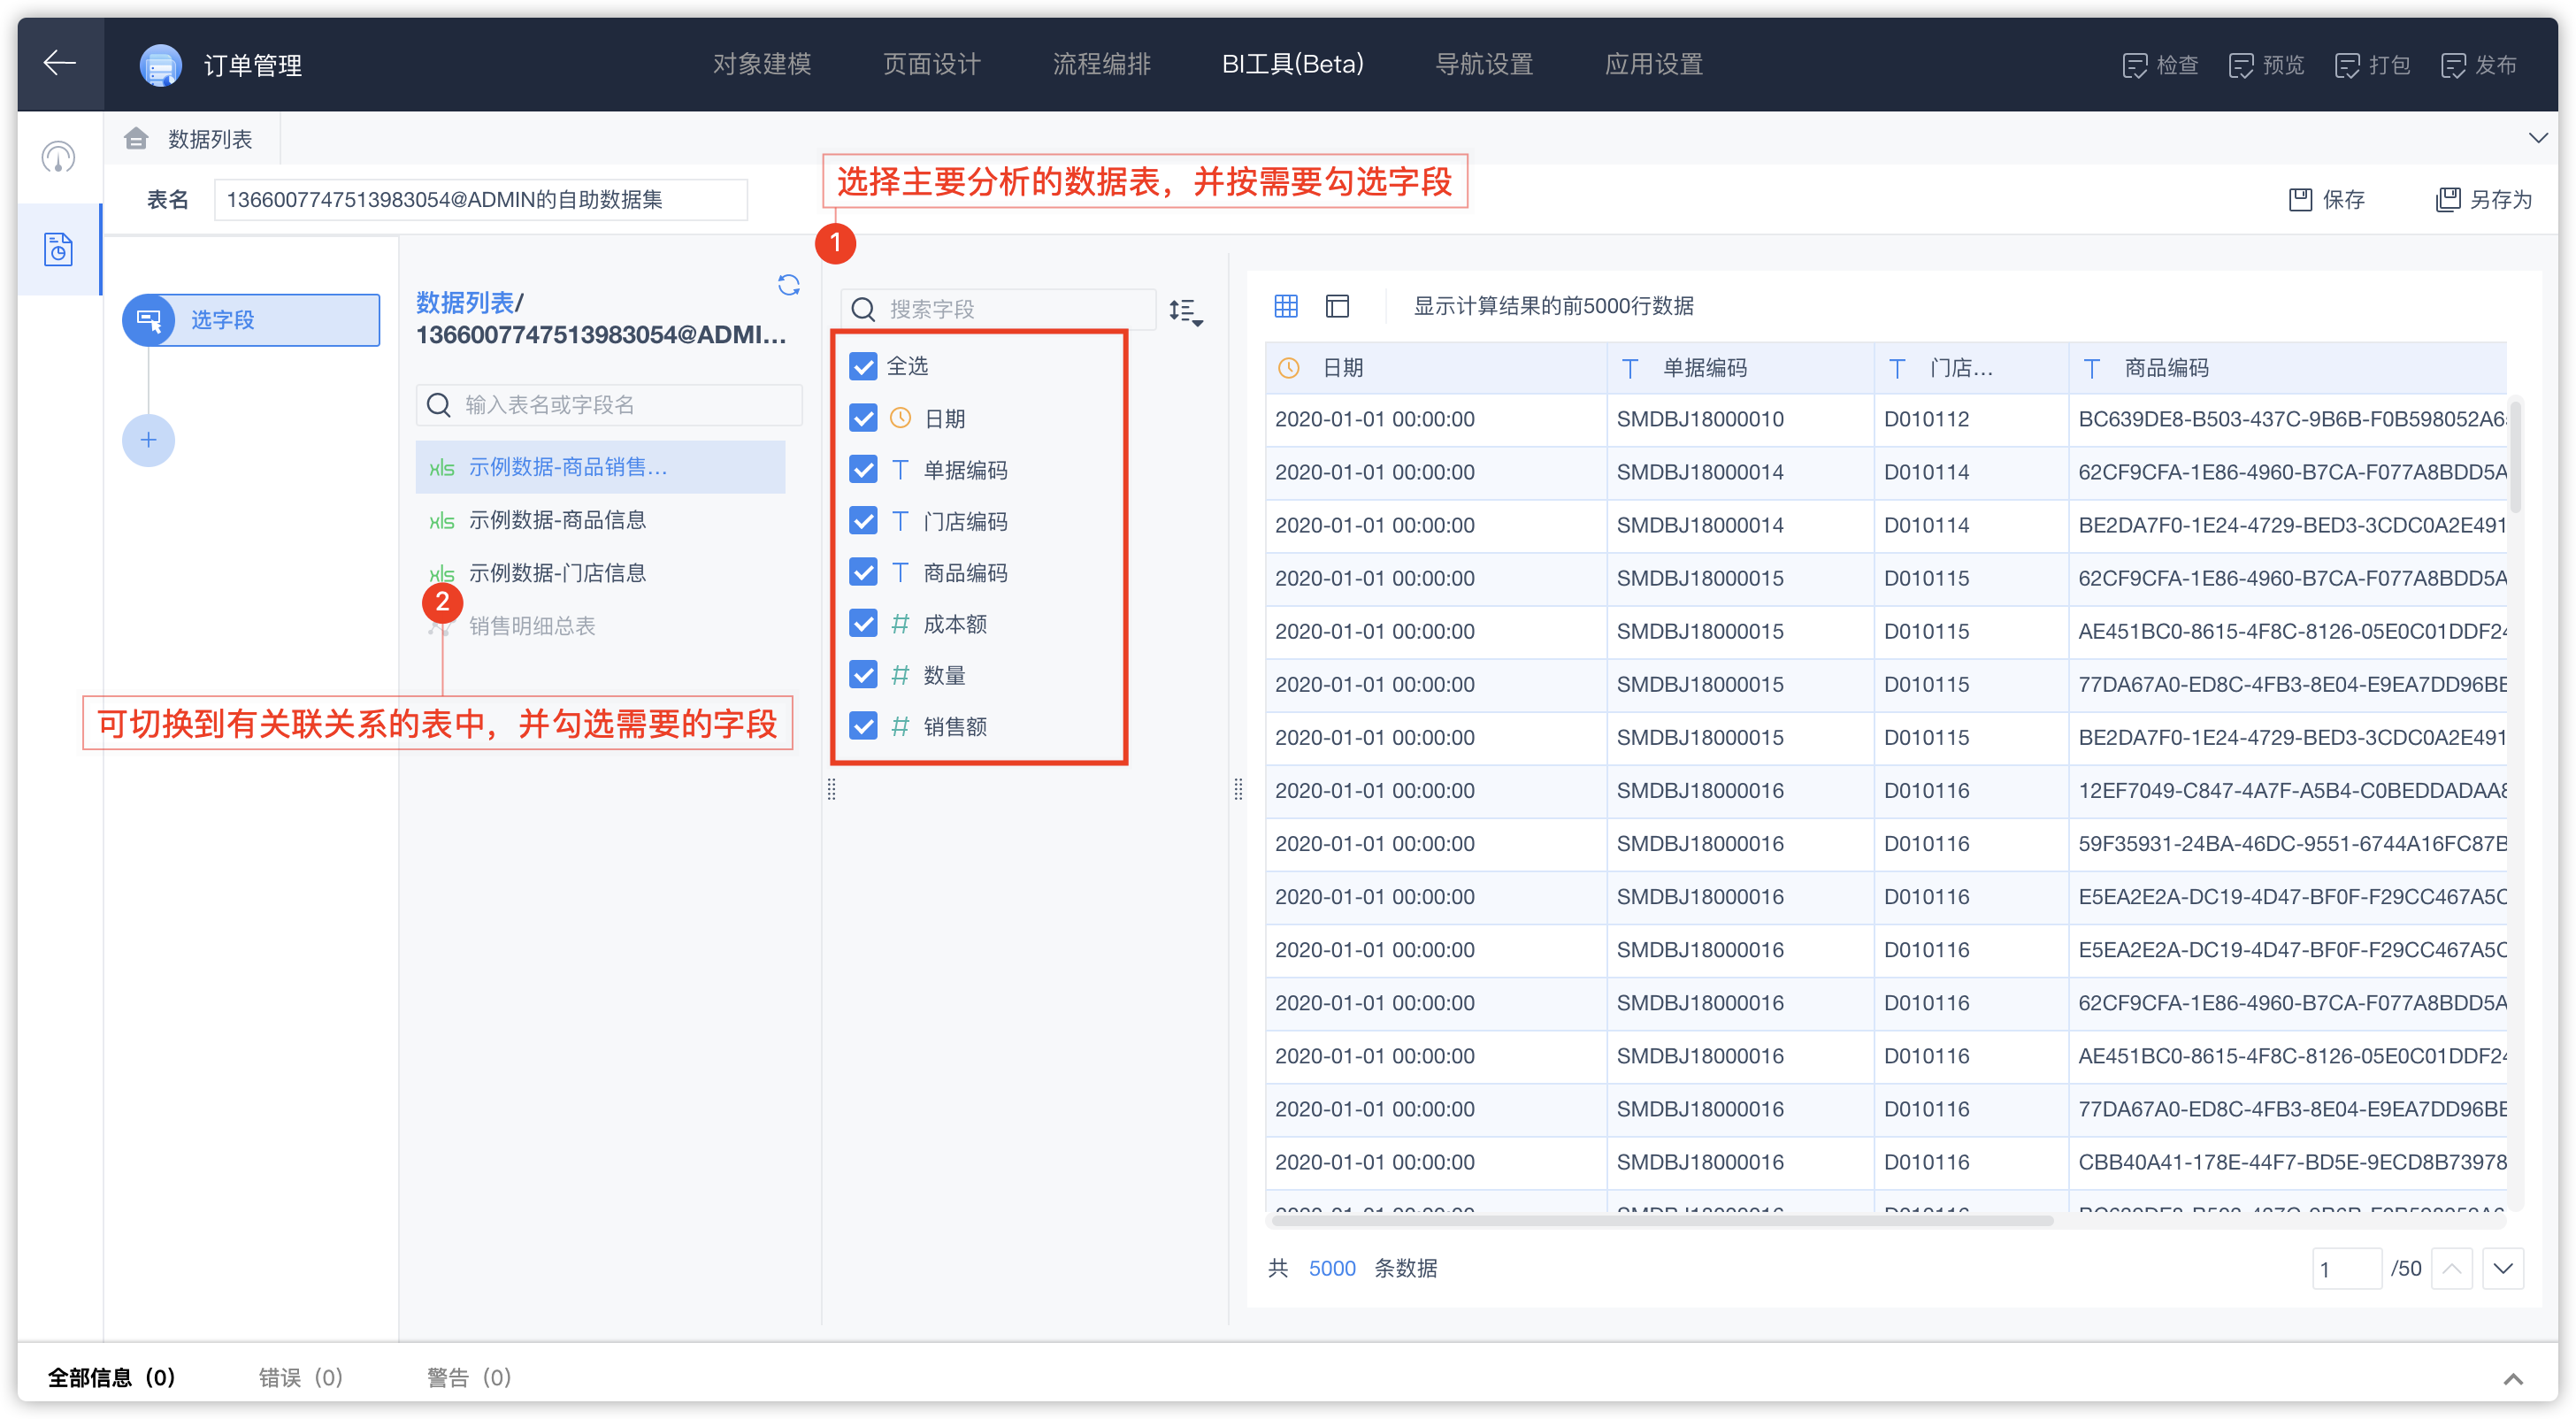Switch to the 错误 (0) tab

click(x=300, y=1377)
